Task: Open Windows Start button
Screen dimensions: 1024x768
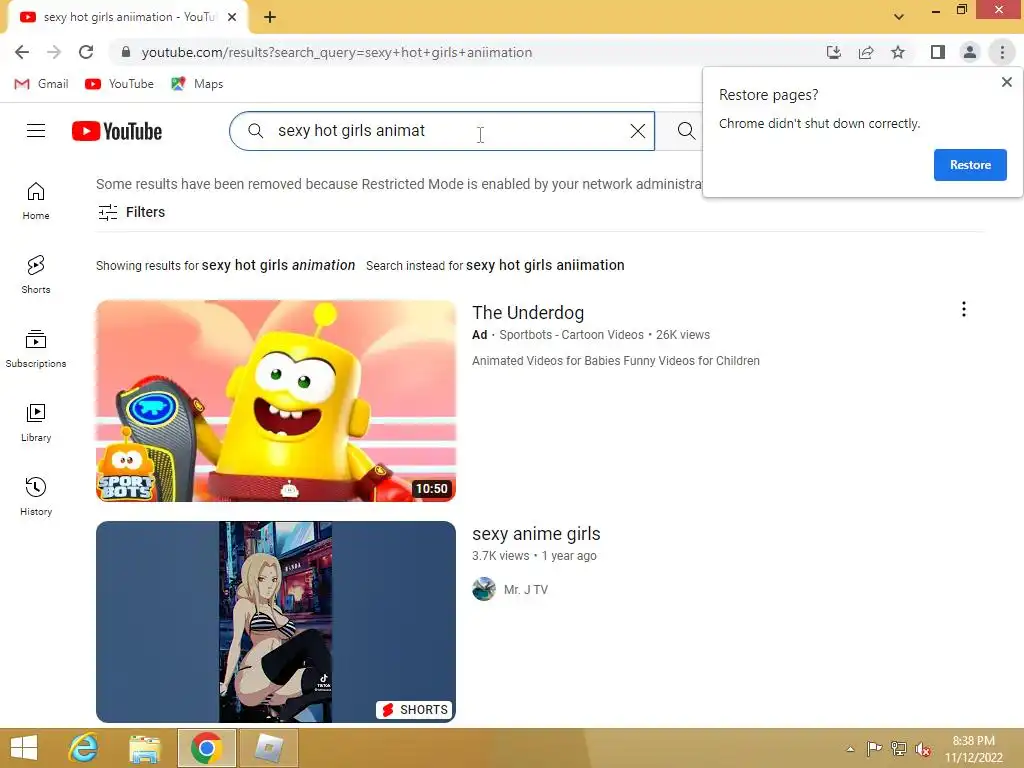Action: pos(24,748)
